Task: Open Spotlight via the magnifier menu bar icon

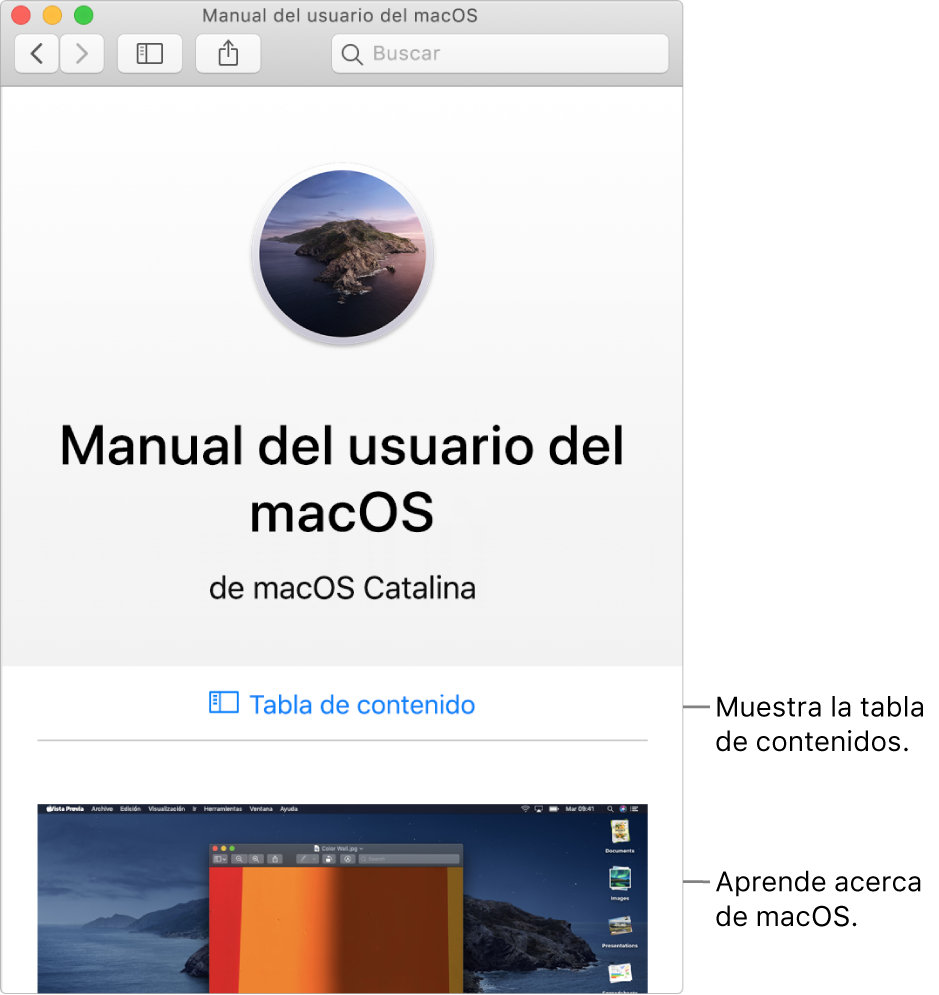Action: coord(610,809)
